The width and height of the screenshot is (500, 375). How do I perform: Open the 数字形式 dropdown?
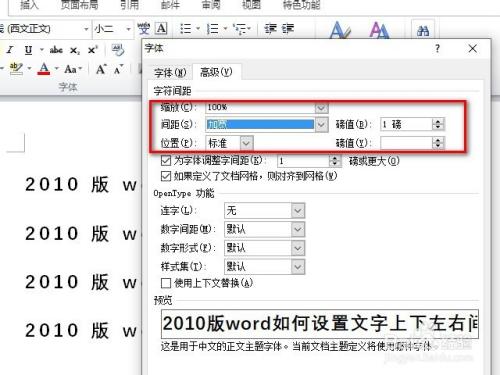pos(298,248)
